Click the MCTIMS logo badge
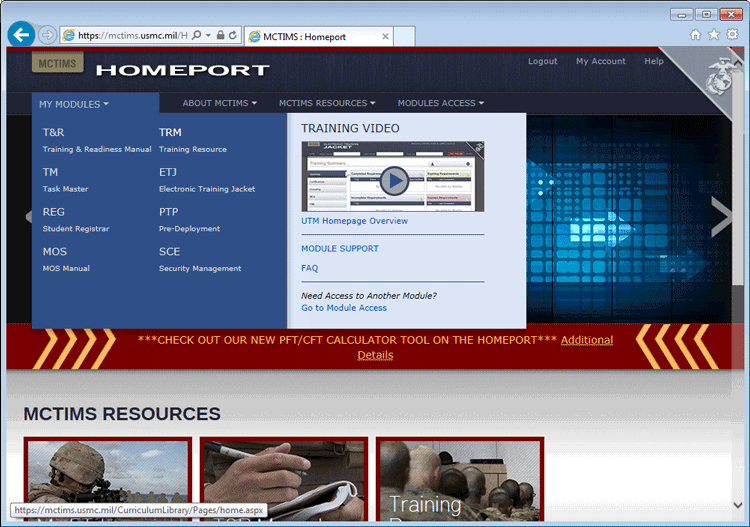The image size is (750, 527). click(57, 63)
